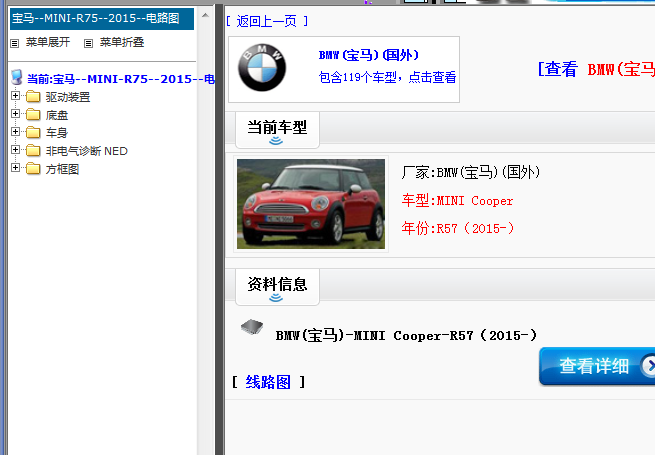Go back via 返回上一页 link

[x=267, y=21]
